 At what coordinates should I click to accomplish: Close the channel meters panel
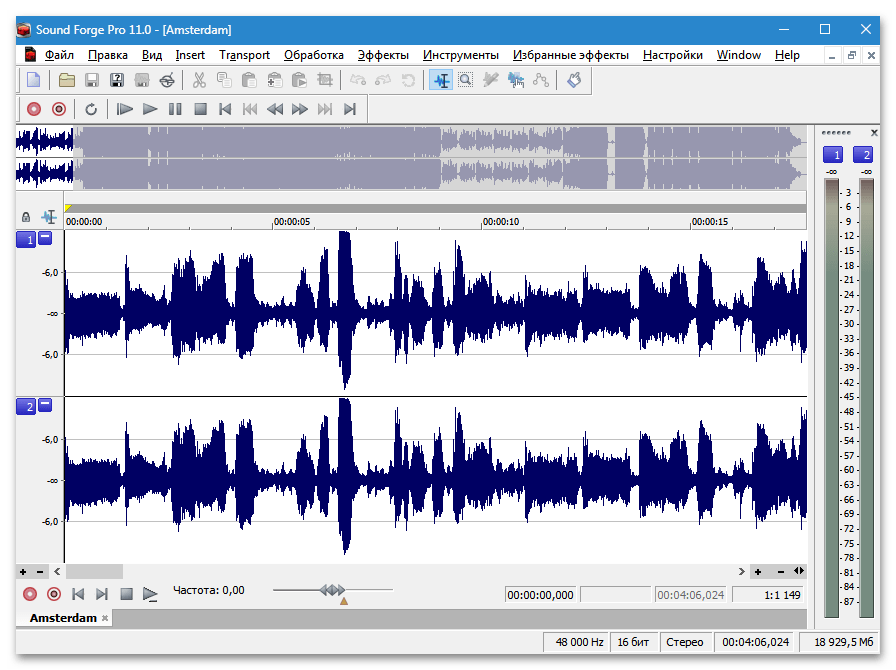point(874,133)
